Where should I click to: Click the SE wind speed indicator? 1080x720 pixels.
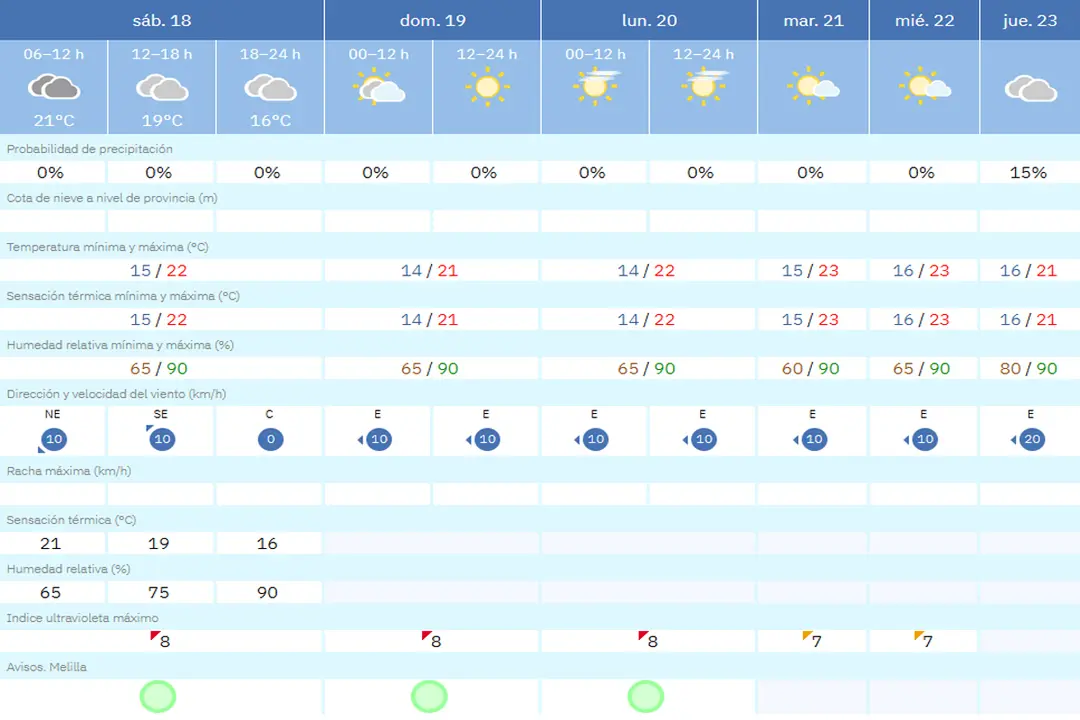pyautogui.click(x=160, y=439)
